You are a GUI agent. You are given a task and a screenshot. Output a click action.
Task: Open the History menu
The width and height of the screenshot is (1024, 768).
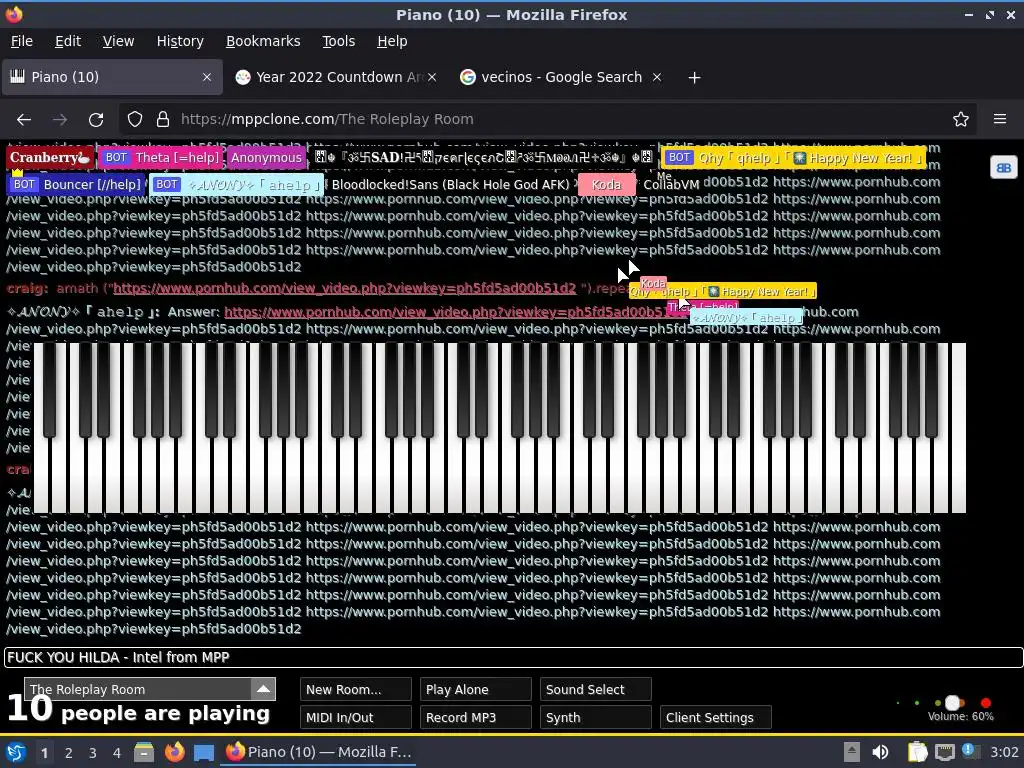click(x=180, y=41)
